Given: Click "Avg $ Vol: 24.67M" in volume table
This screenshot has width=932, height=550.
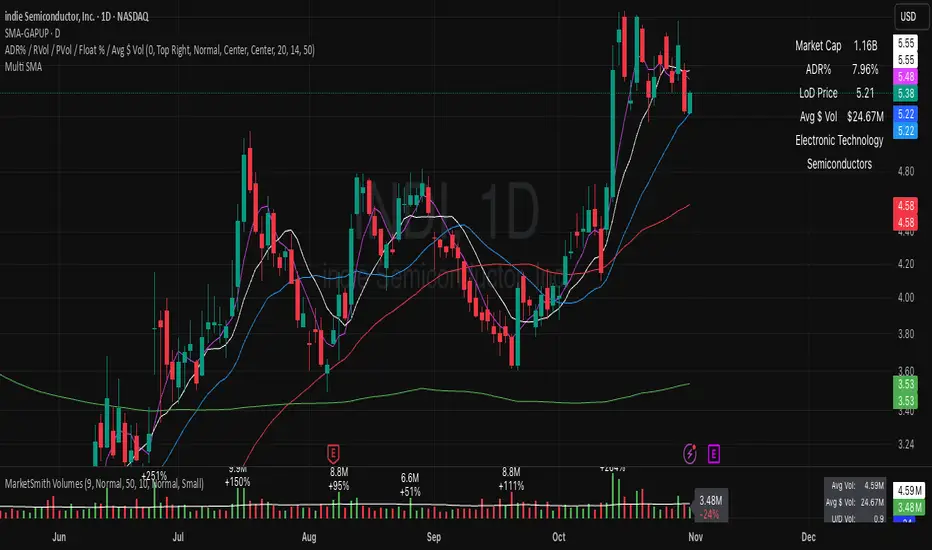Looking at the screenshot, I should (x=855, y=502).
